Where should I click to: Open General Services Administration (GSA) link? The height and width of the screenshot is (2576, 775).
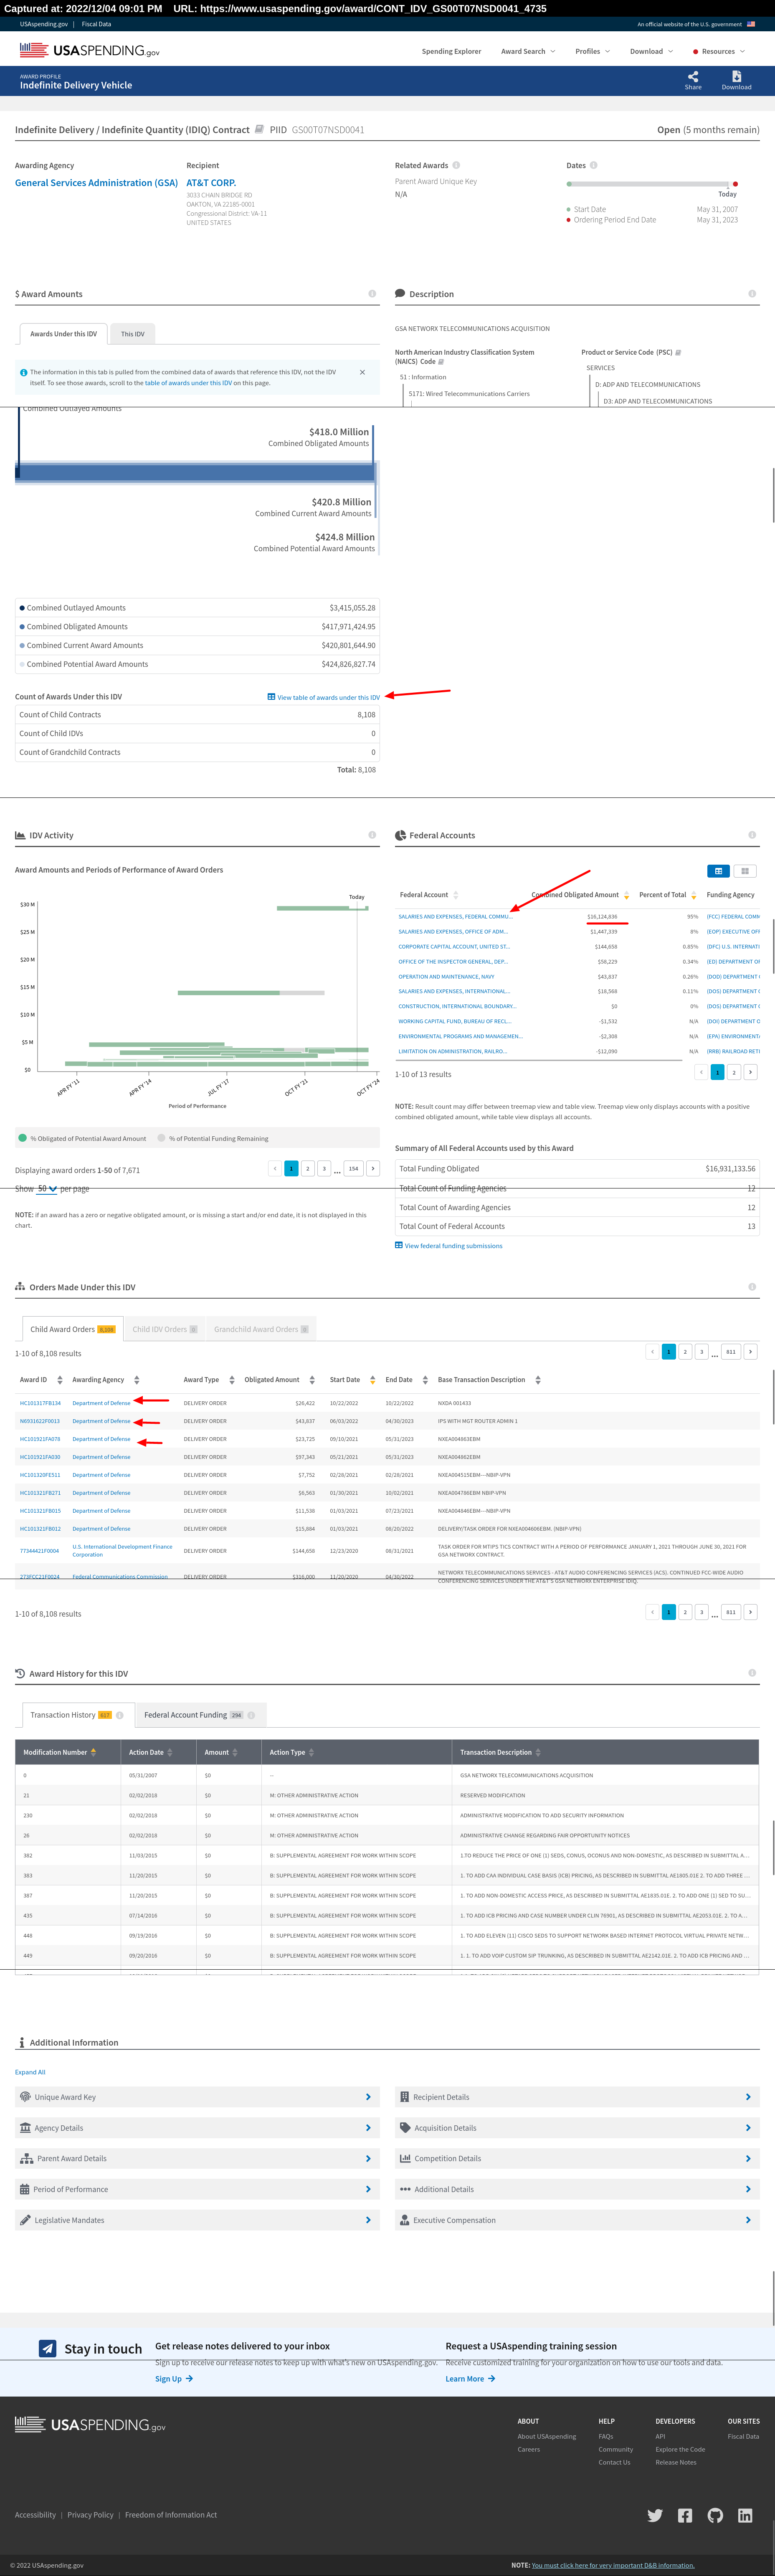point(96,183)
